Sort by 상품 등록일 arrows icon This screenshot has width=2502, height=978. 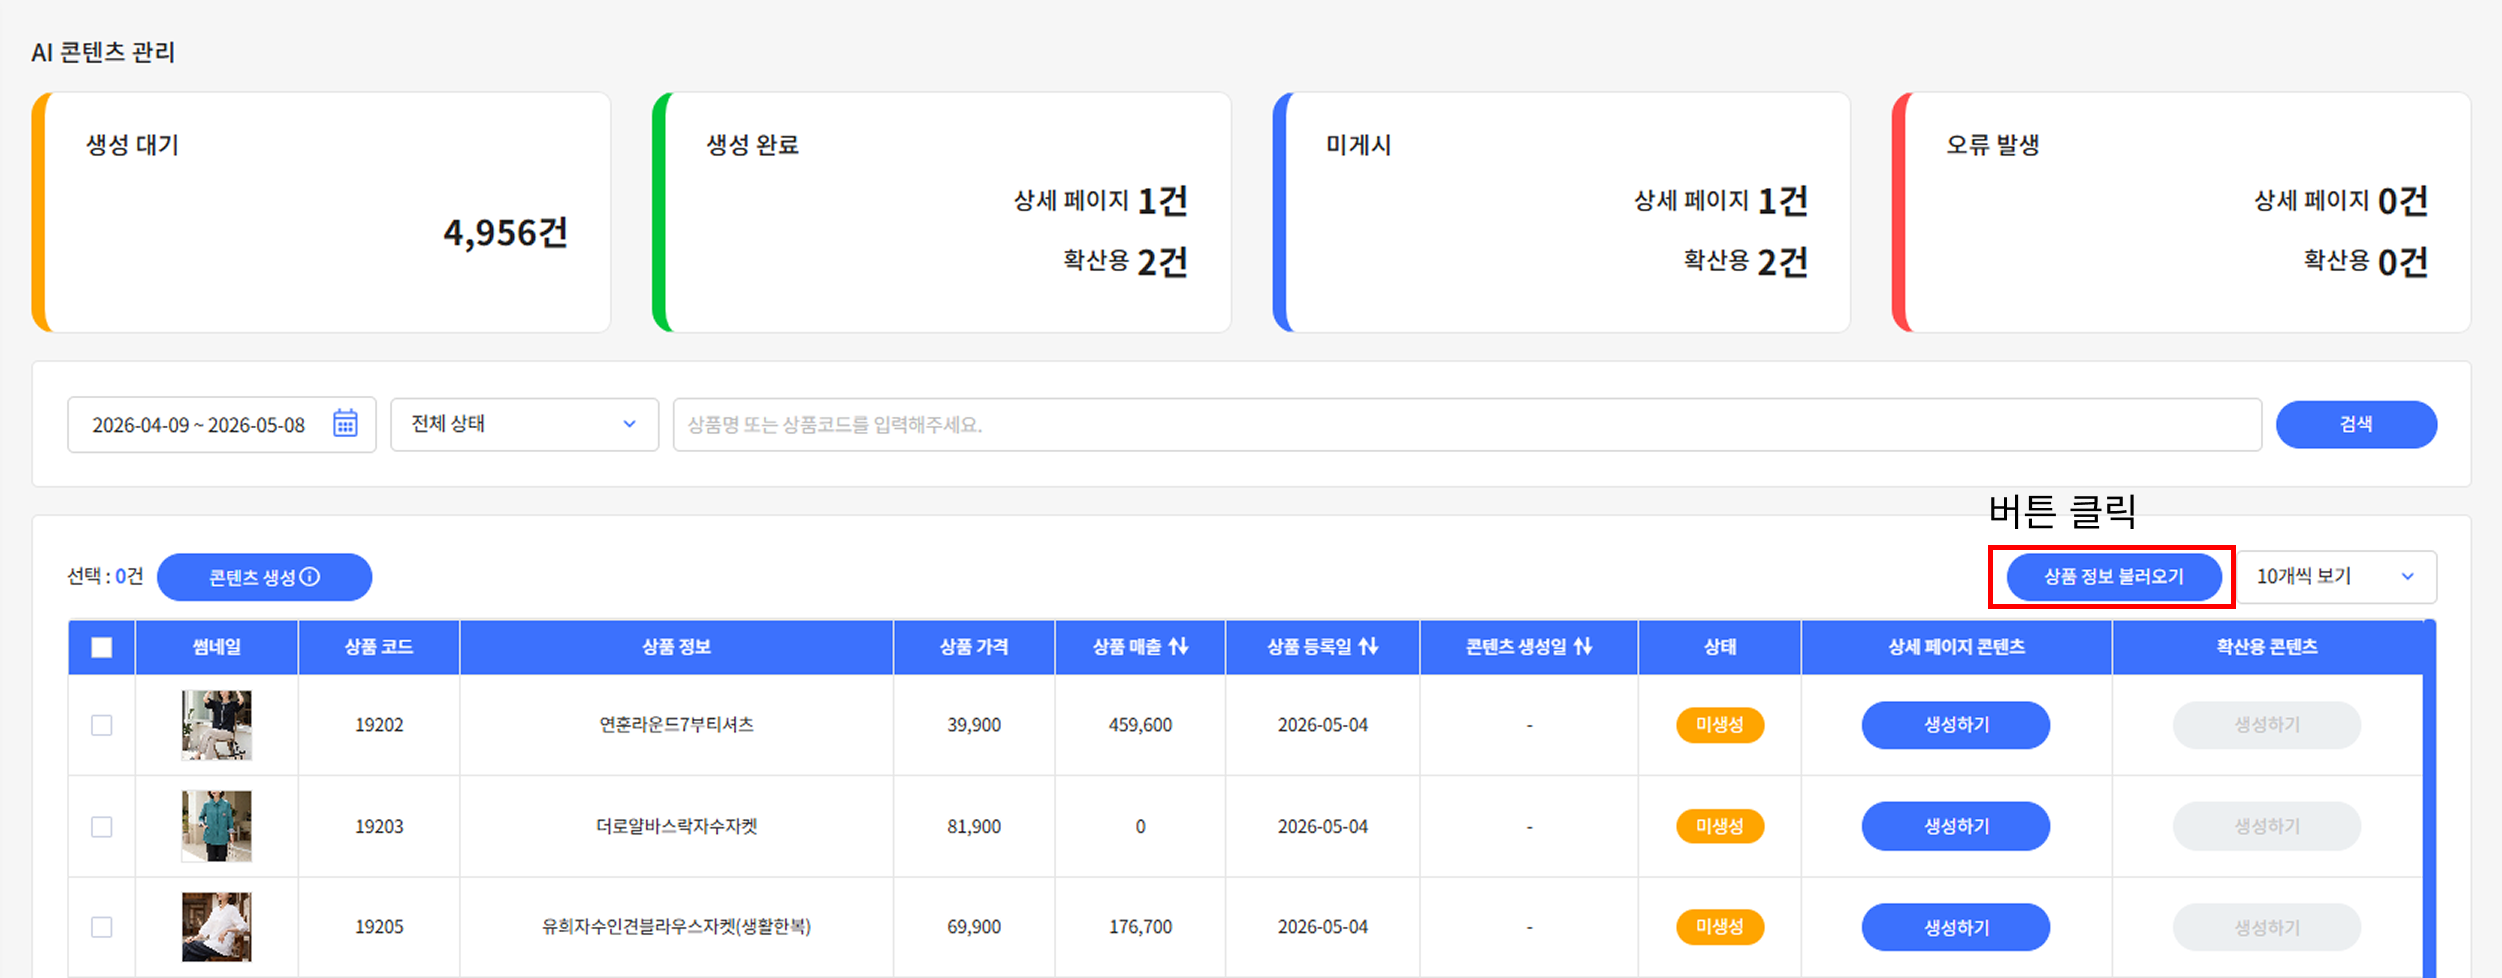point(1368,647)
